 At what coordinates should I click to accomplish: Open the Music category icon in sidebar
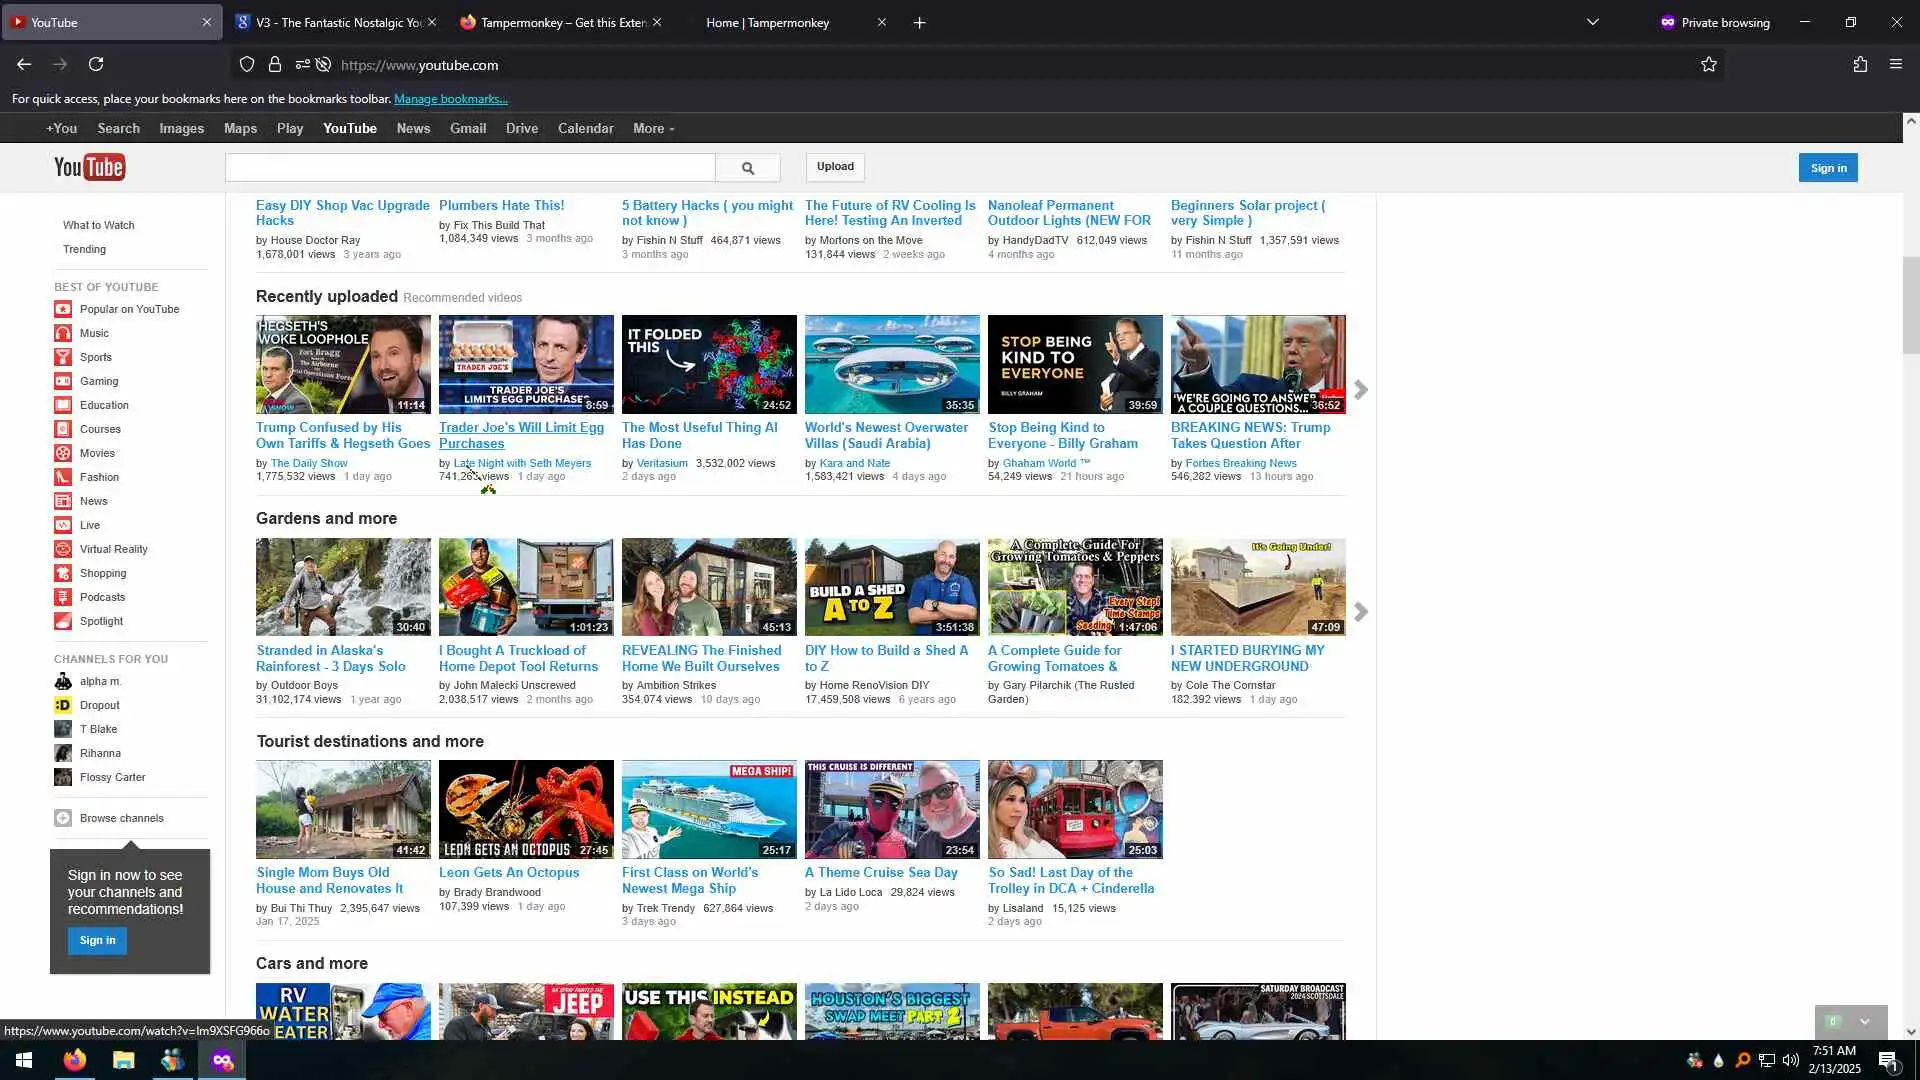[x=63, y=333]
